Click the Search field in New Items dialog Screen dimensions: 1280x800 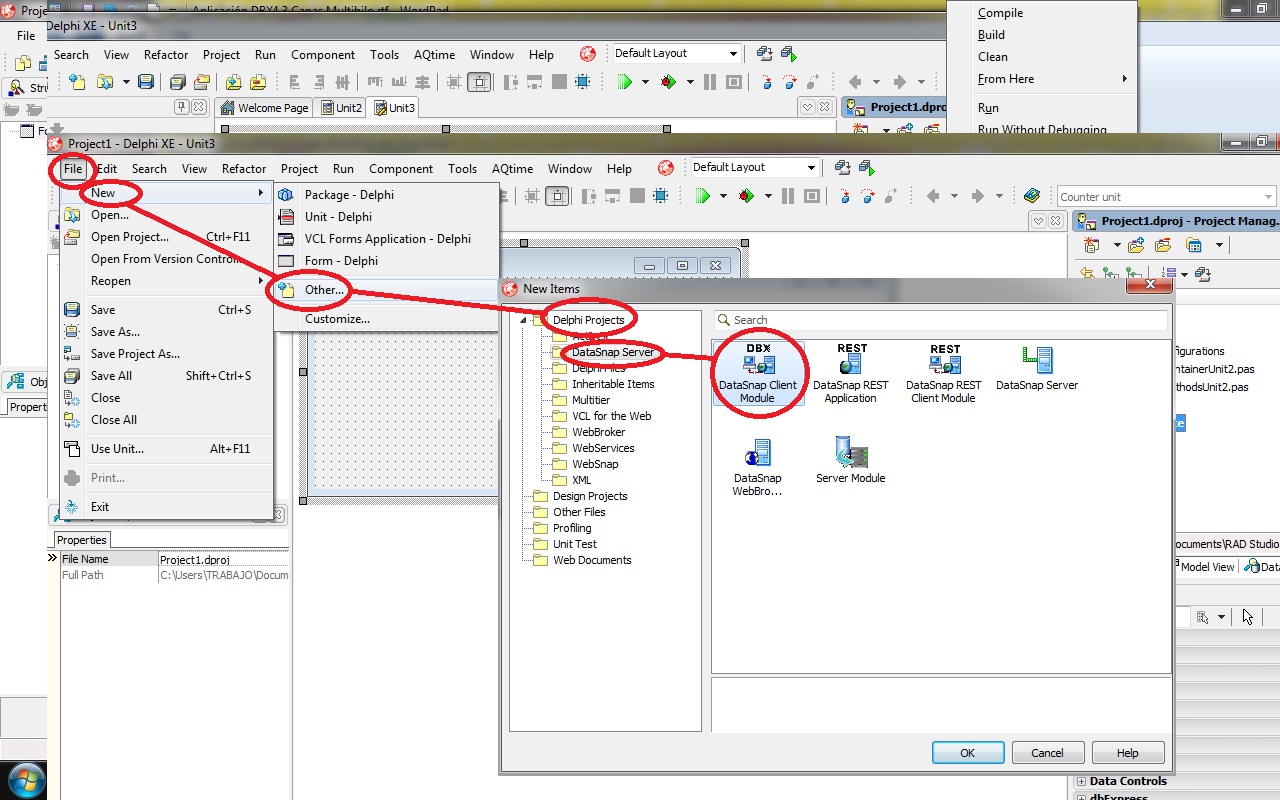point(940,319)
